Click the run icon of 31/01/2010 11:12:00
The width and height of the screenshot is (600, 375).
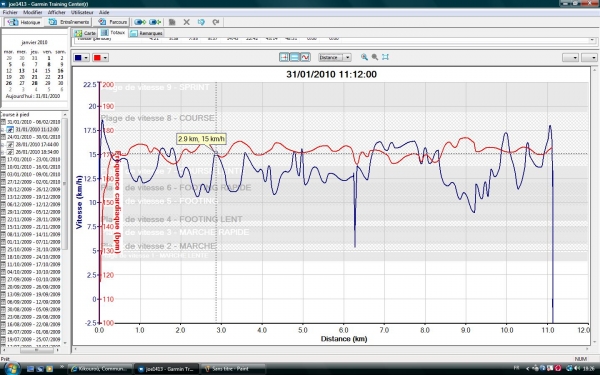(x=10, y=130)
